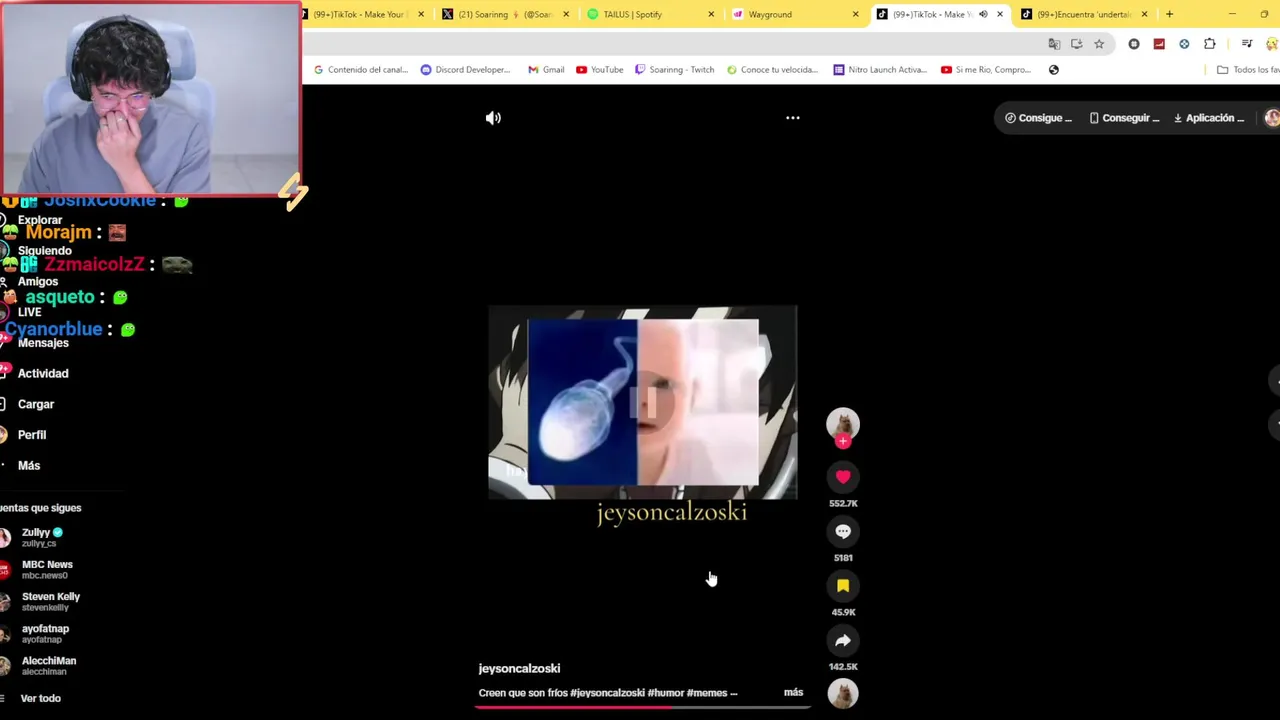Open creator avatar above the like button
The height and width of the screenshot is (720, 1280).
[843, 424]
